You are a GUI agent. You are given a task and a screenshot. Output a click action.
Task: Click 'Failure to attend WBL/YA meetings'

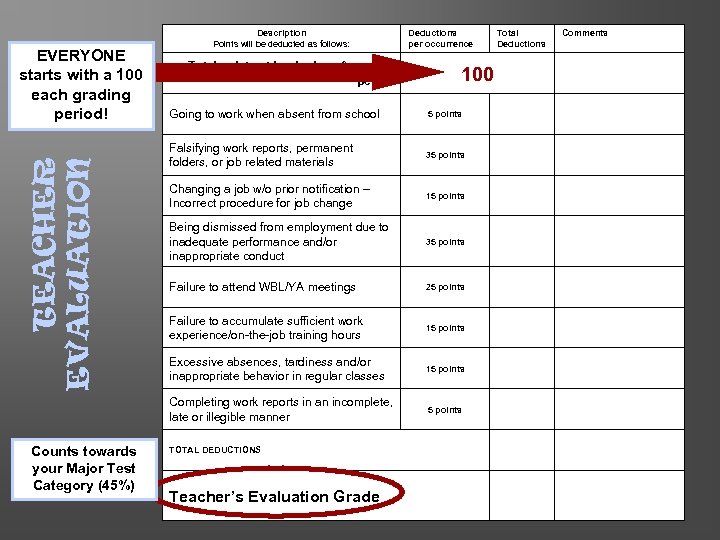pos(262,287)
